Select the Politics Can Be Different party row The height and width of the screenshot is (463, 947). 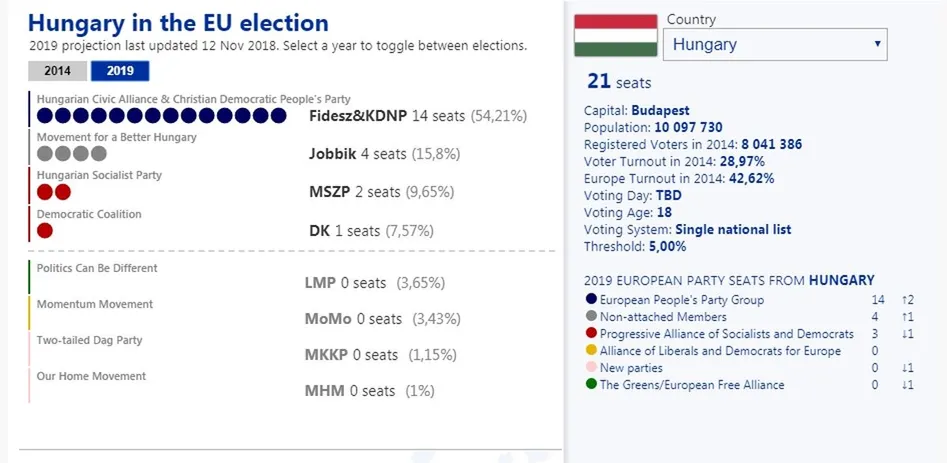97,269
